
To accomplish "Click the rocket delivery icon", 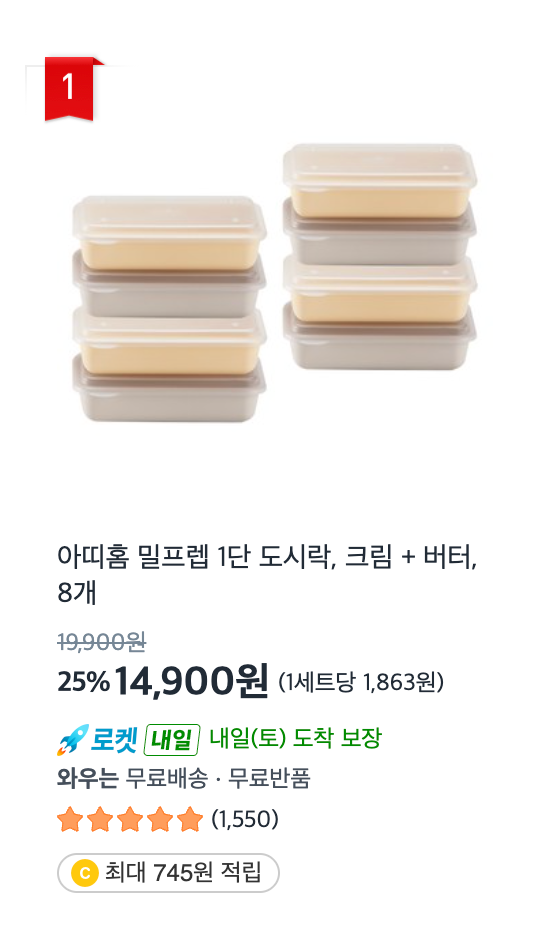I will pyautogui.click(x=72, y=740).
